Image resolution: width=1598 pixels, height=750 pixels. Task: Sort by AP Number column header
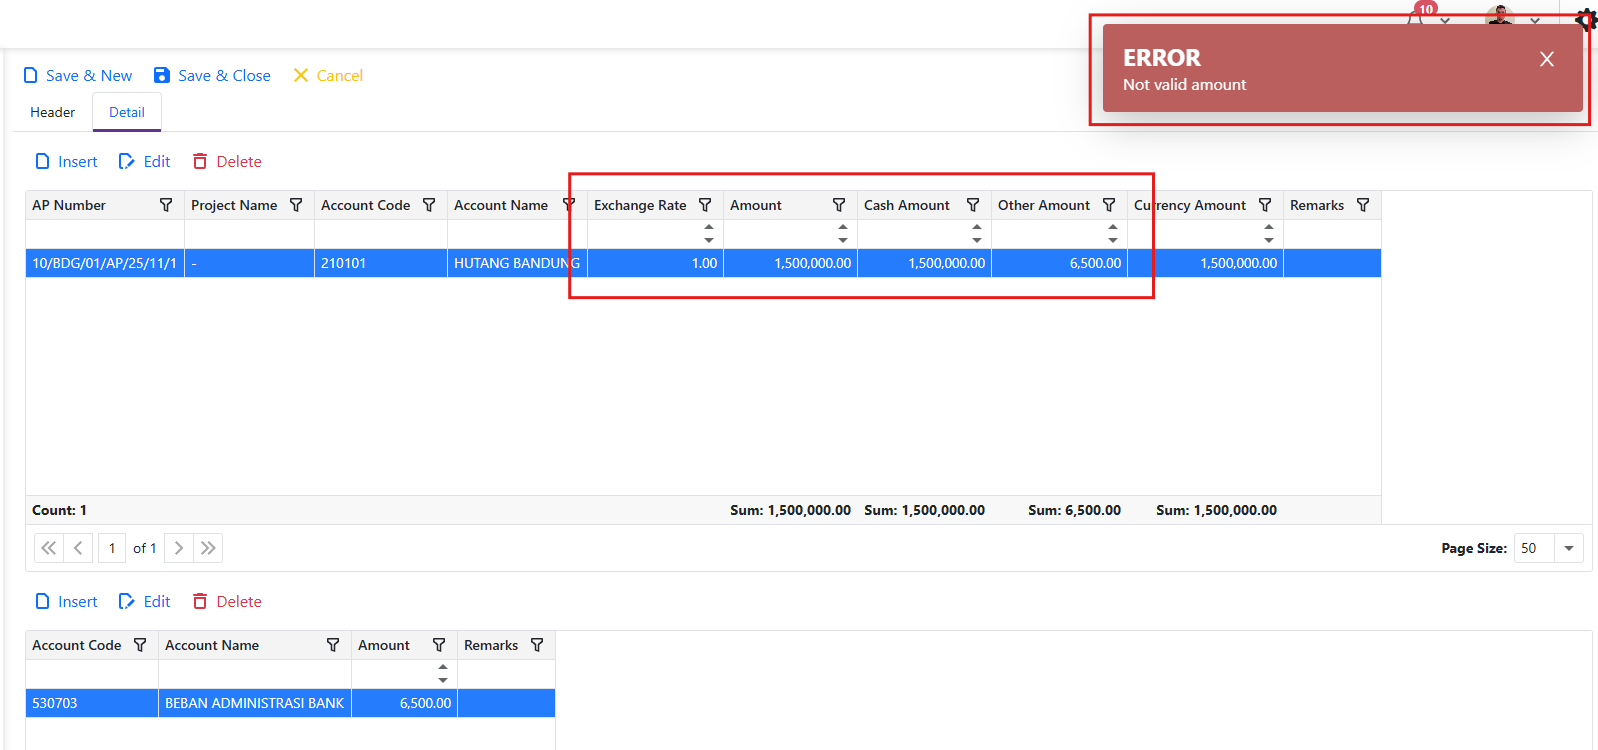coord(69,205)
